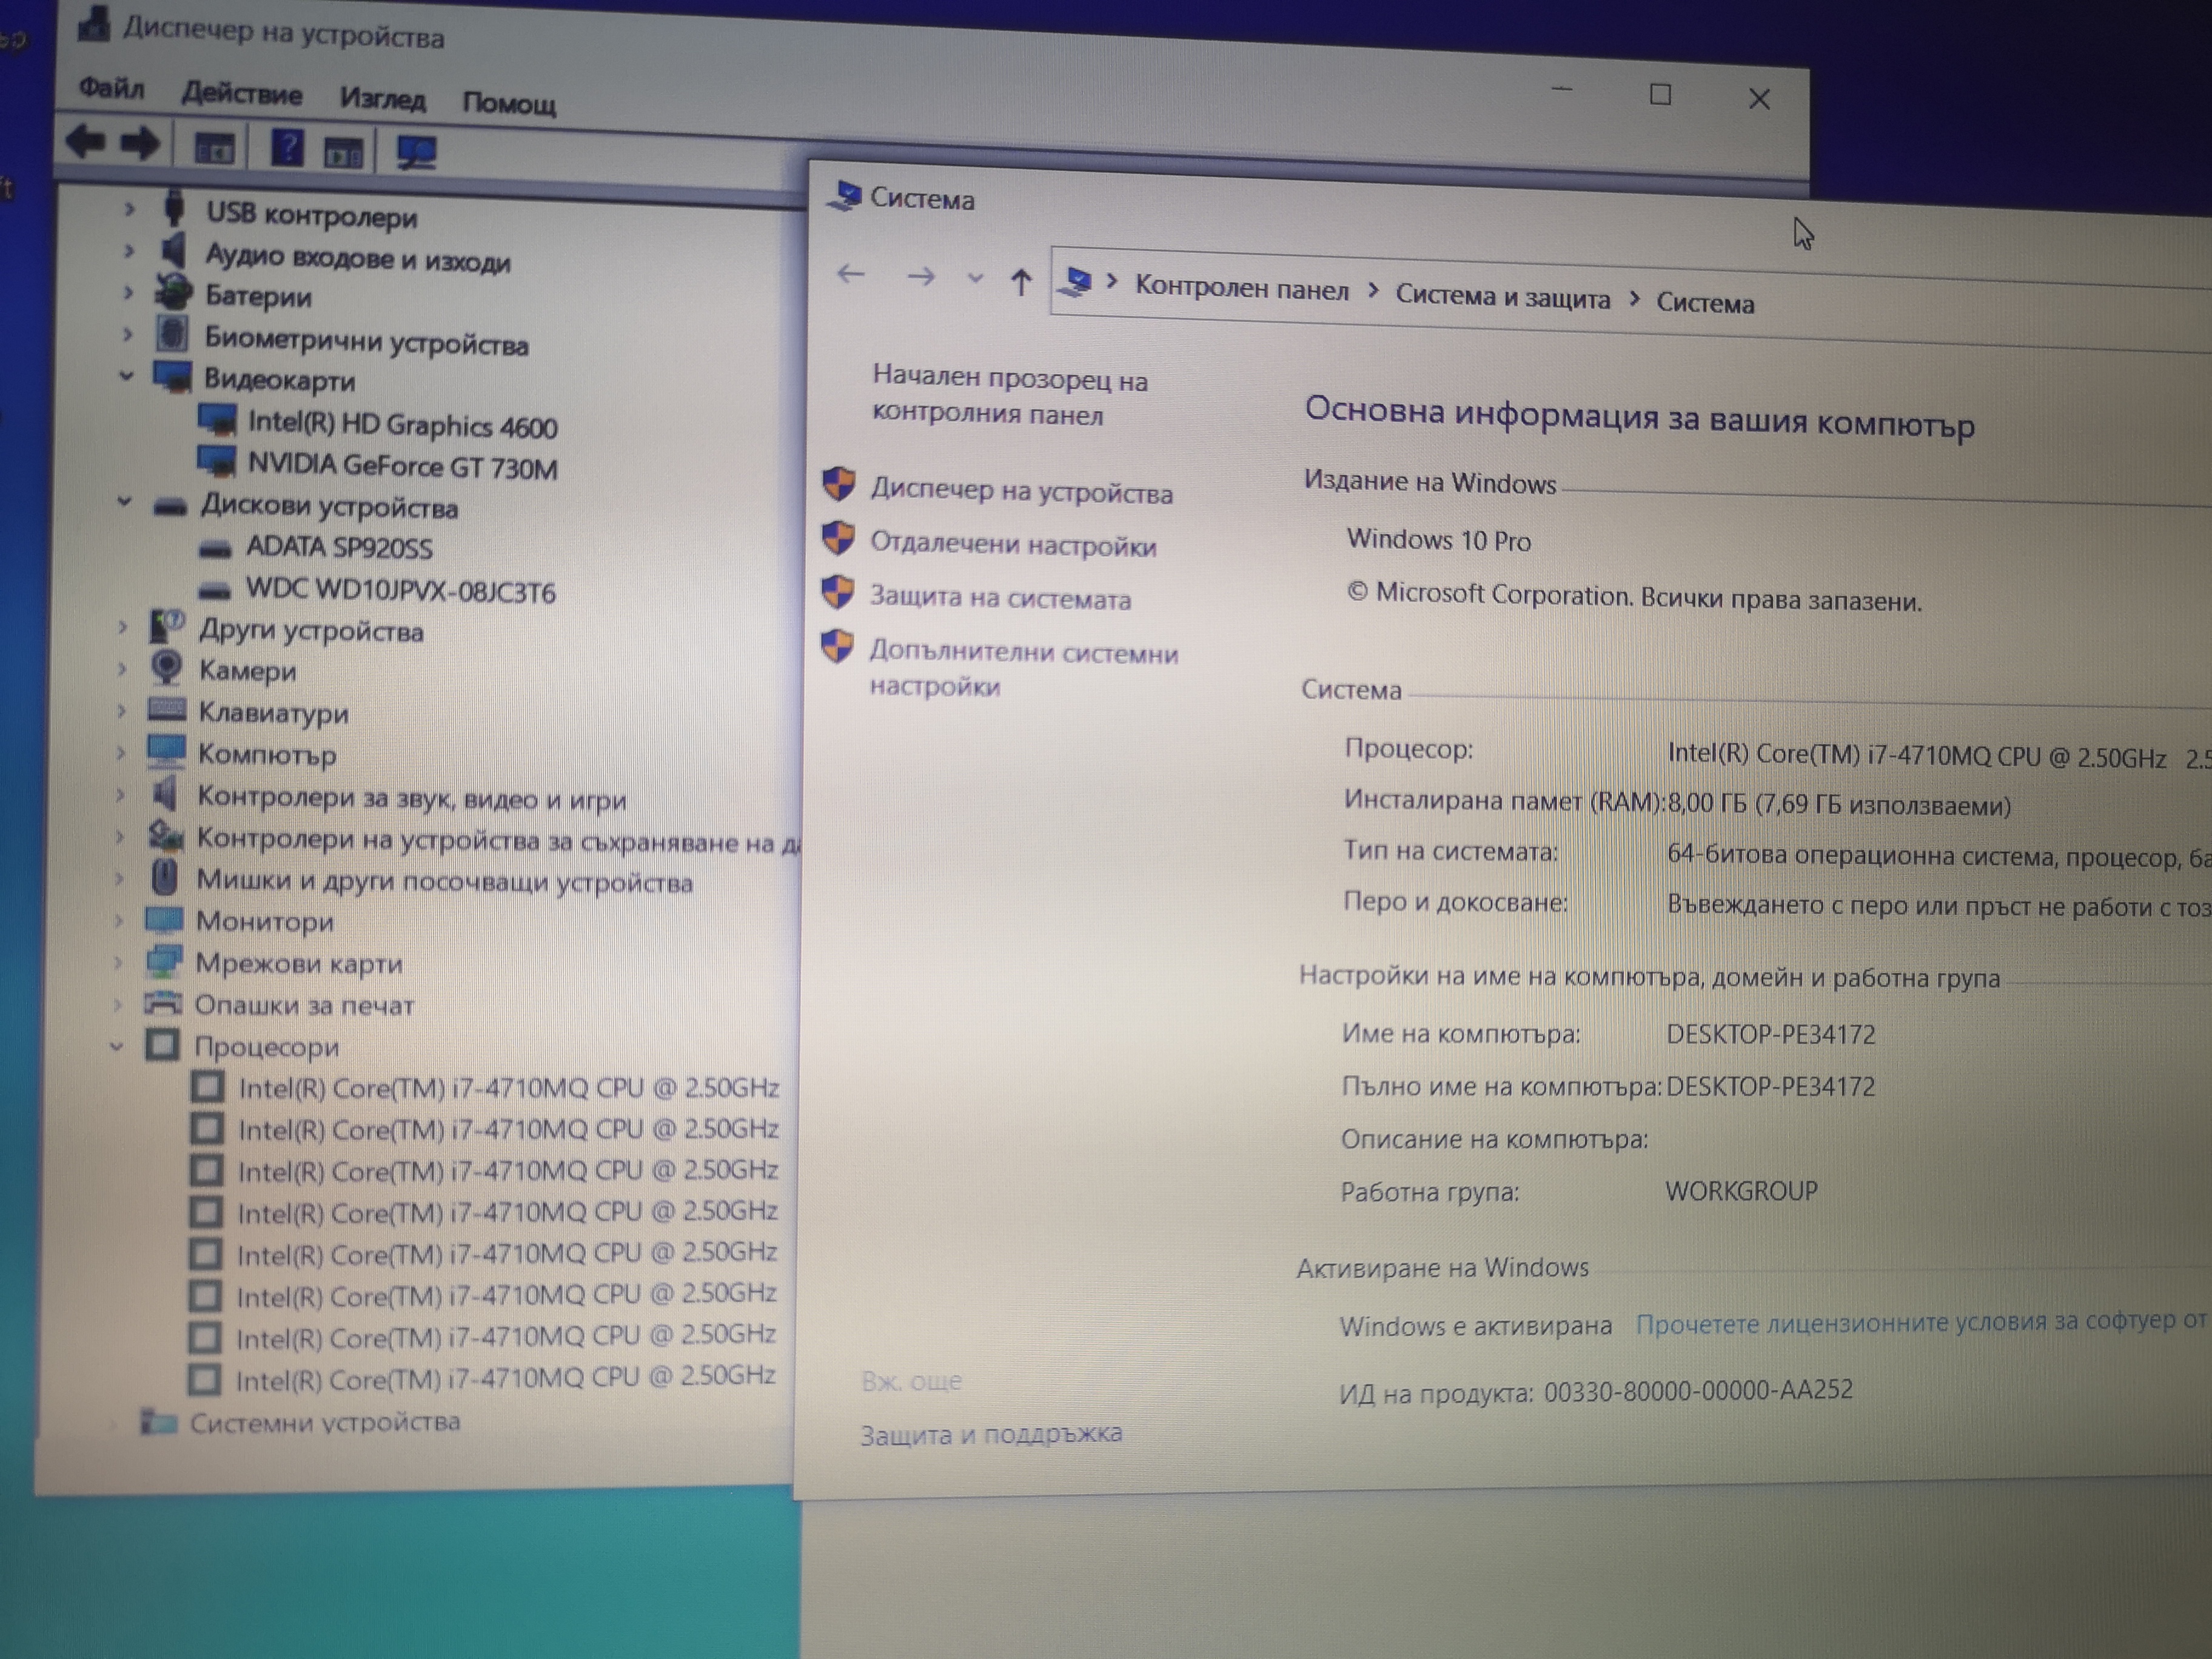Expand the Камери node
Viewport: 2212px width, 1659px height.
[x=122, y=668]
